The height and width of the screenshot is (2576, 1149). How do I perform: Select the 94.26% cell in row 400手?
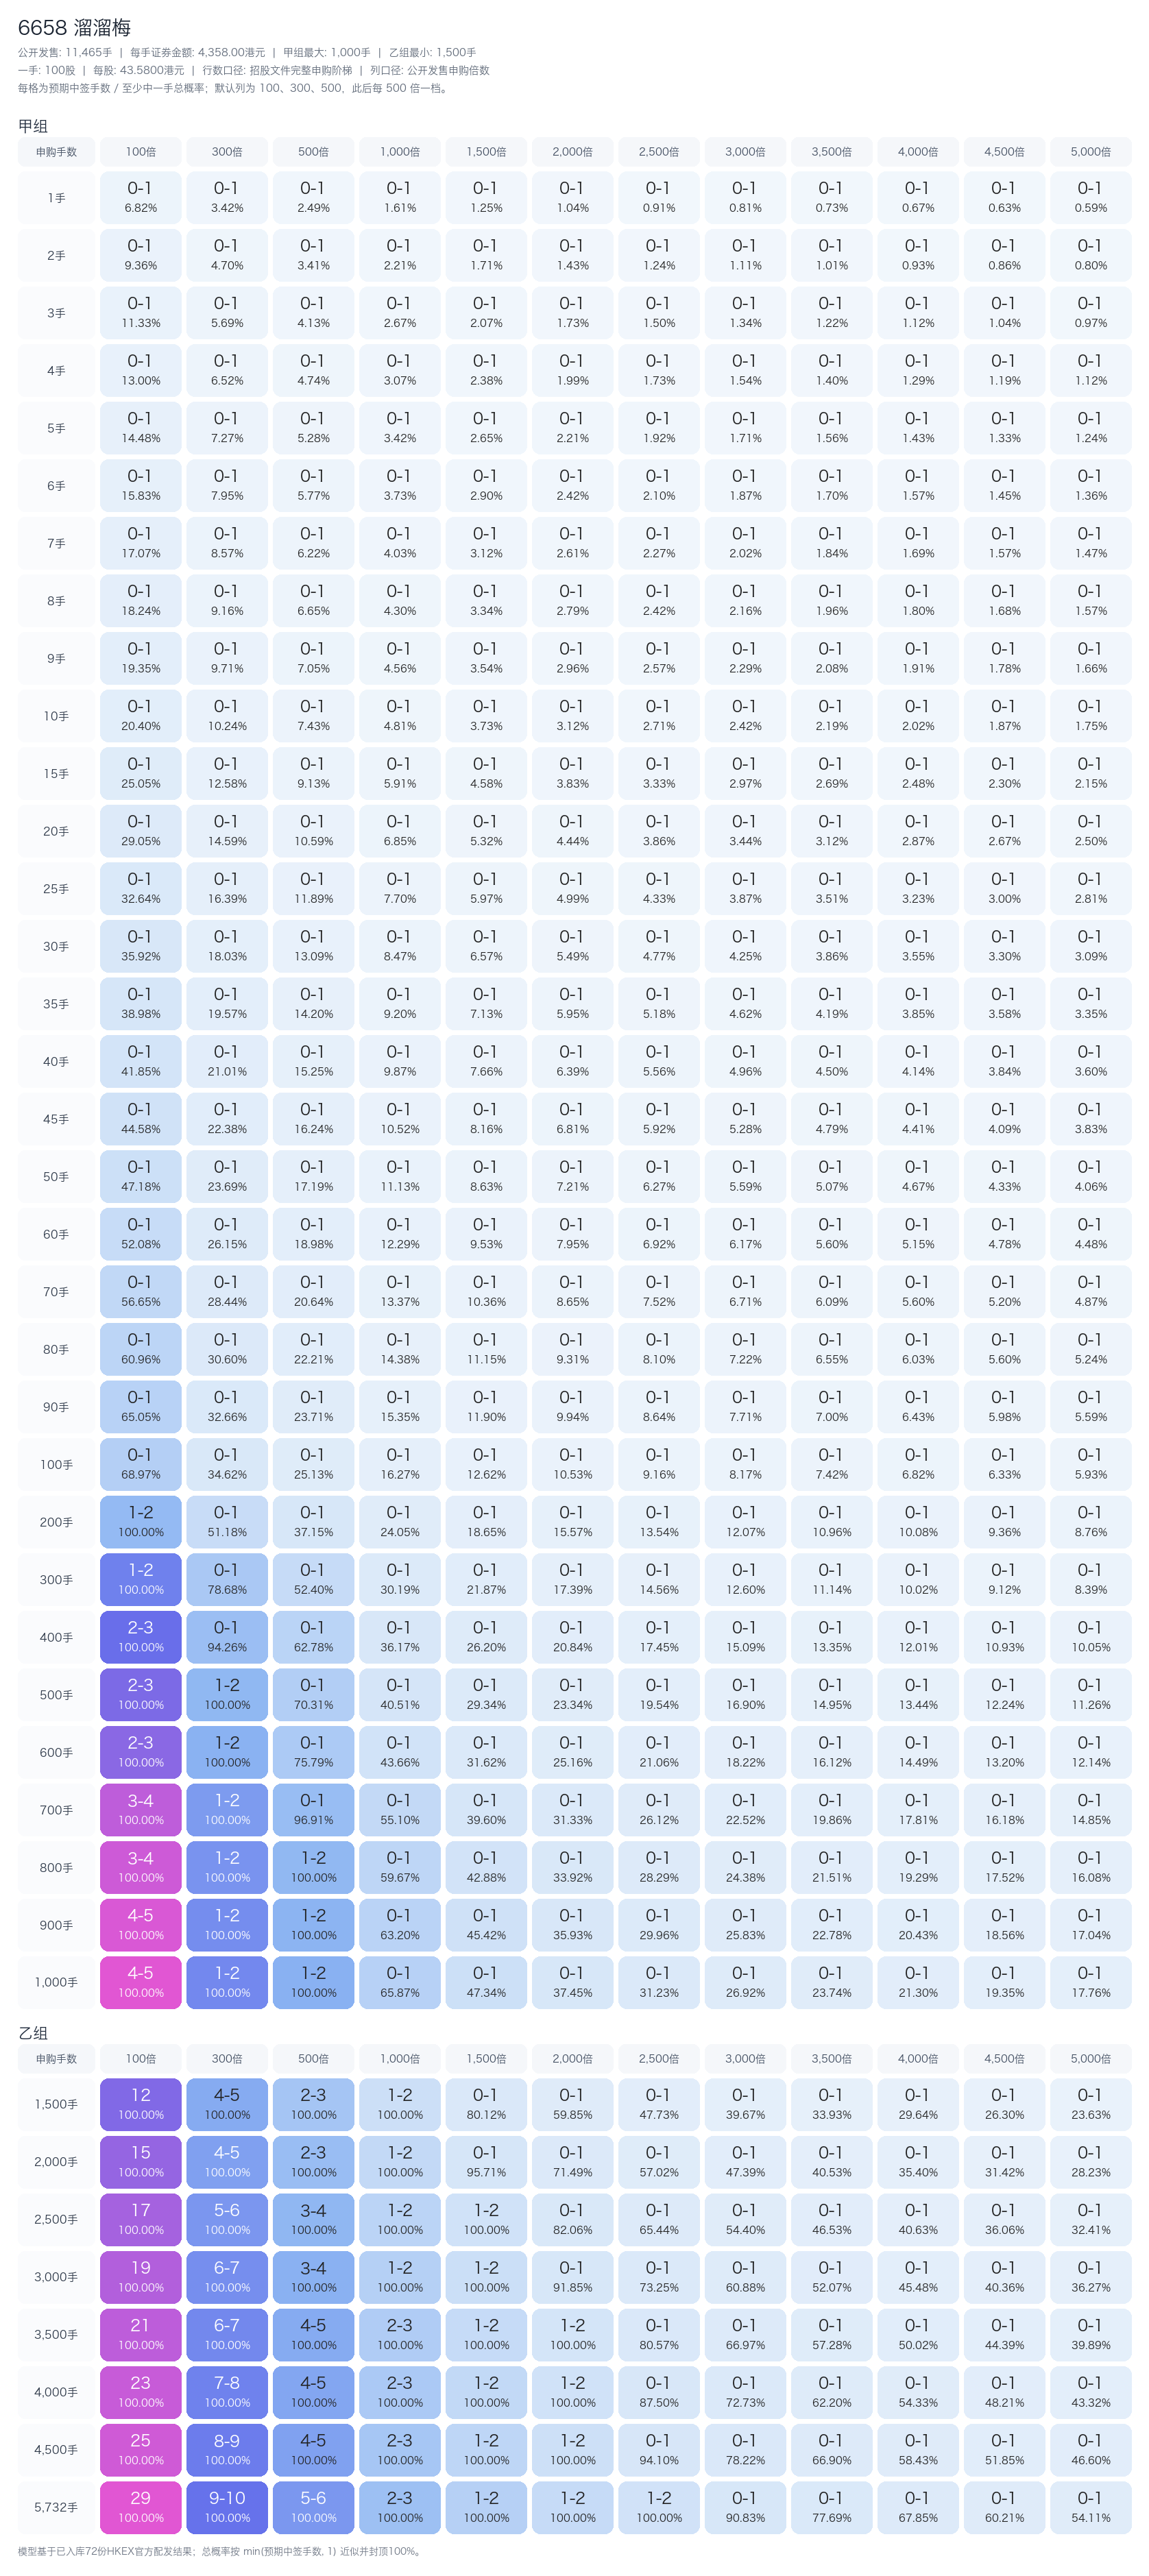(227, 1637)
